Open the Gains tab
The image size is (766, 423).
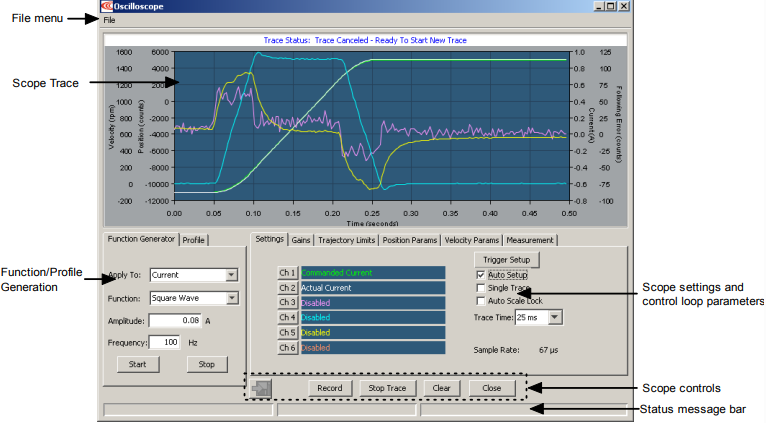[x=301, y=240]
